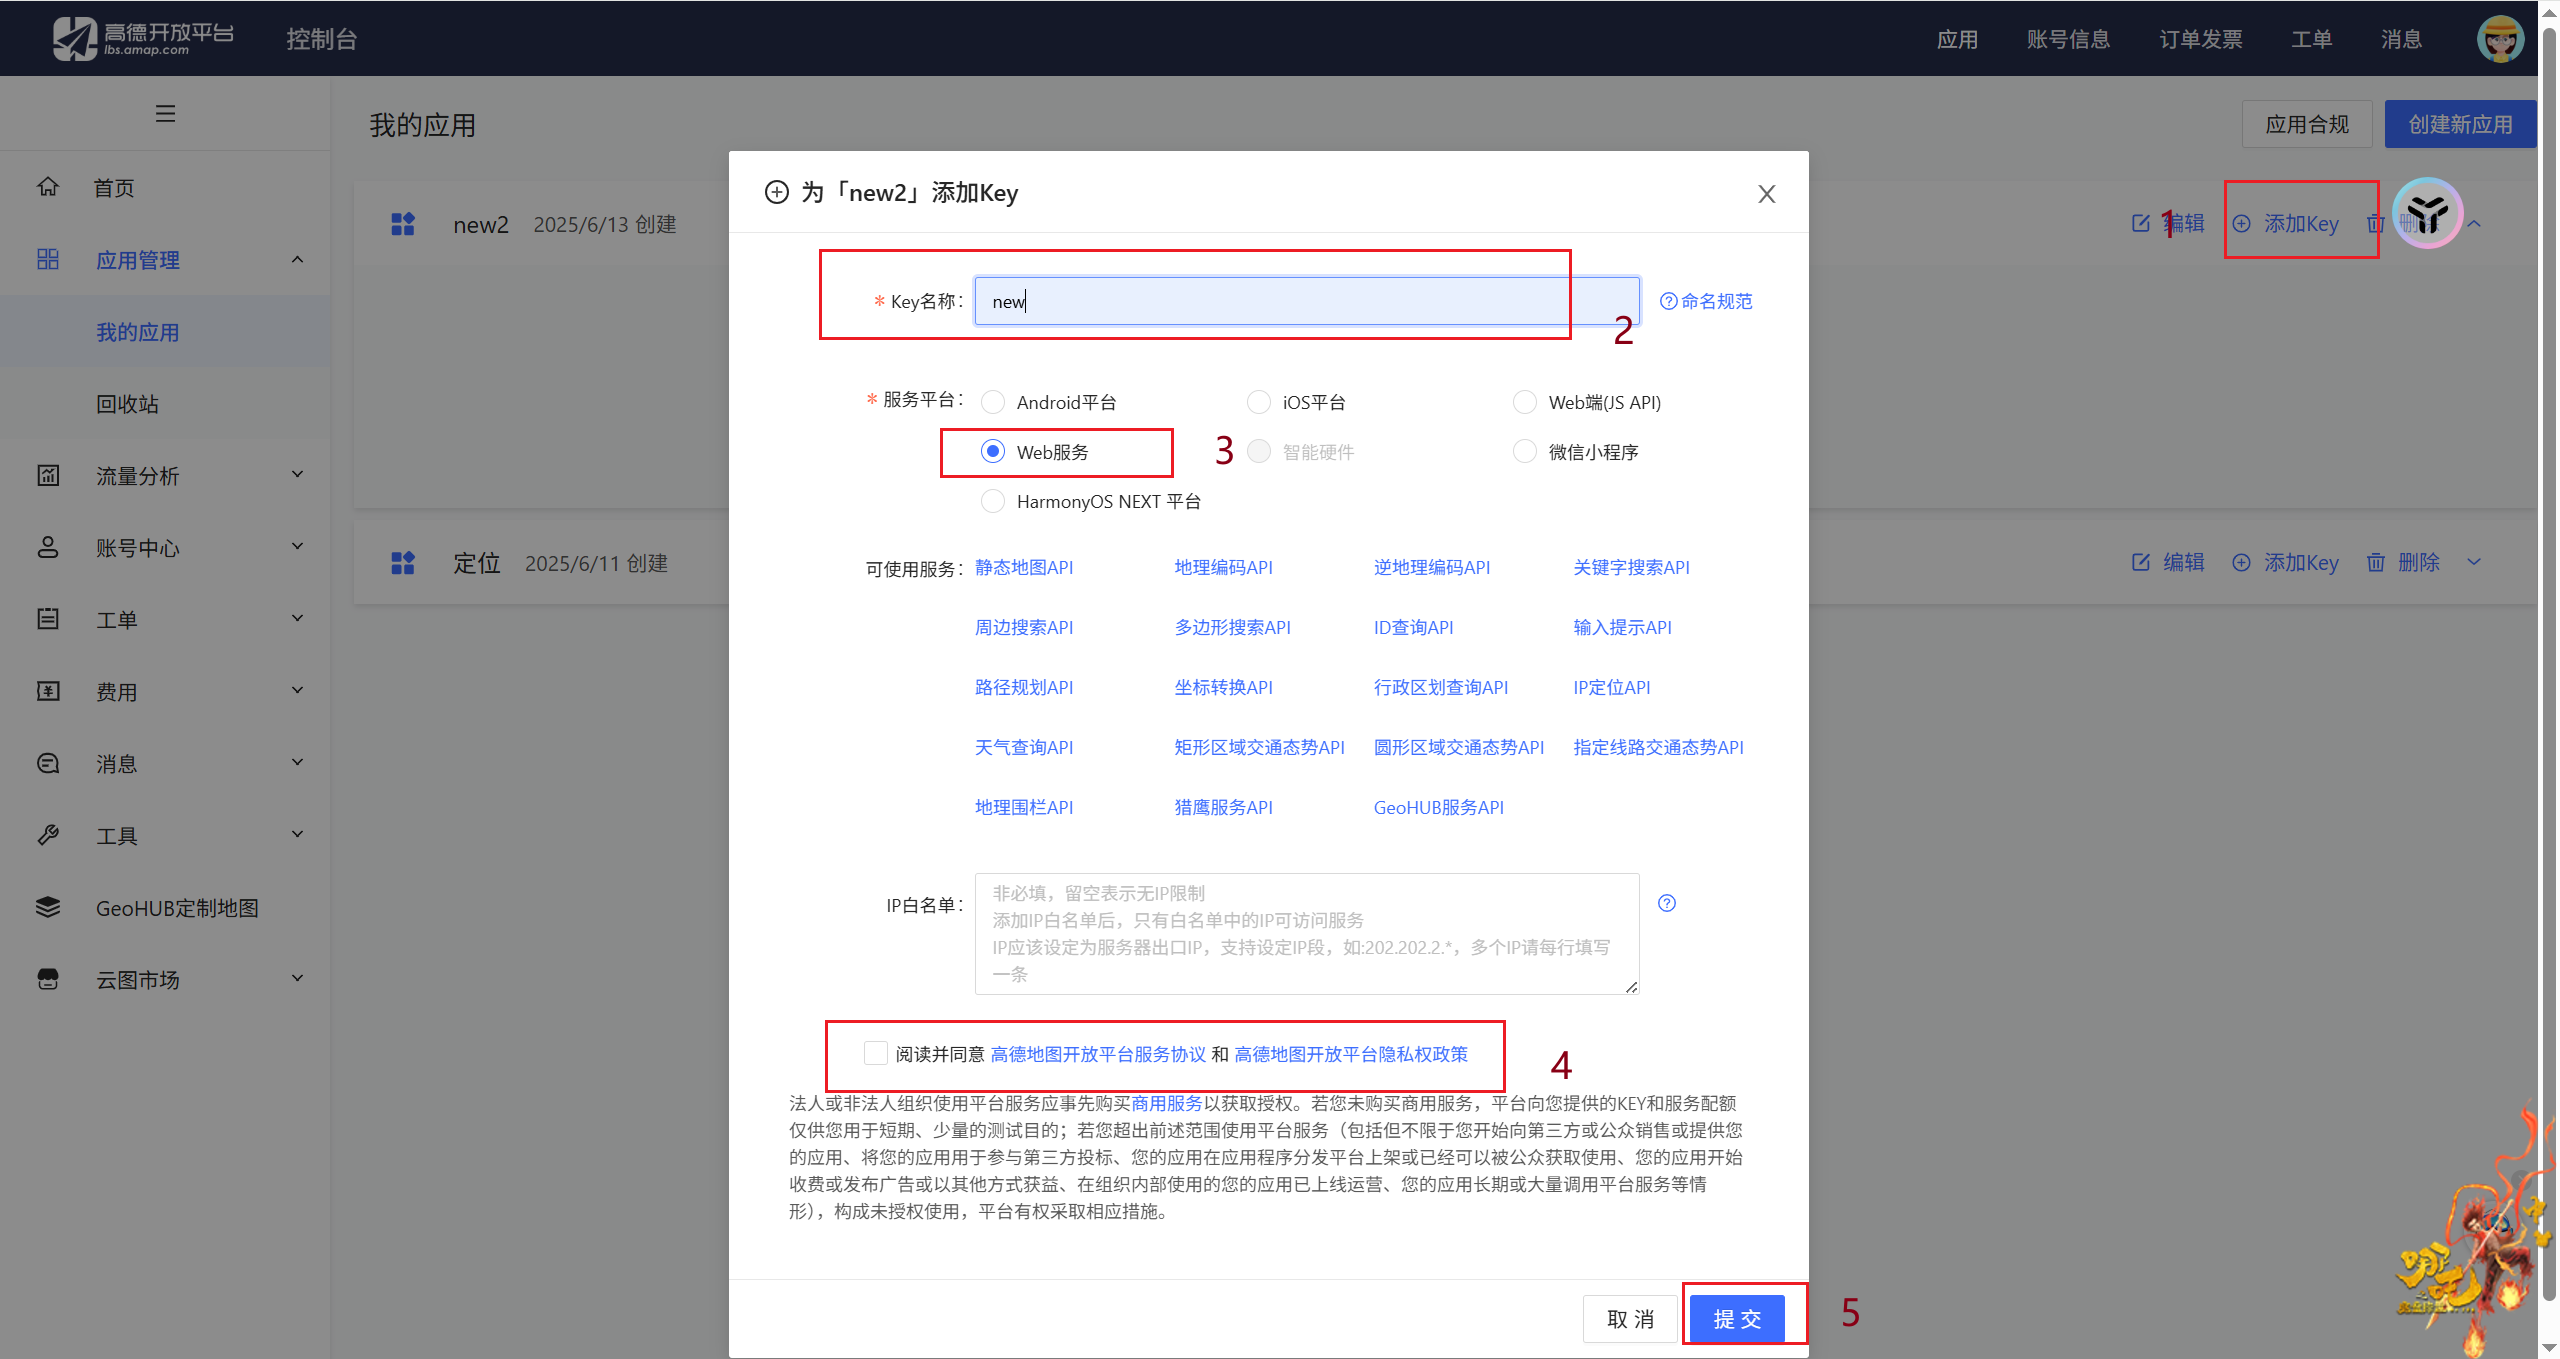This screenshot has height=1359, width=2560.
Task: Click the 高德开放平台 logo
Action: pyautogui.click(x=143, y=38)
